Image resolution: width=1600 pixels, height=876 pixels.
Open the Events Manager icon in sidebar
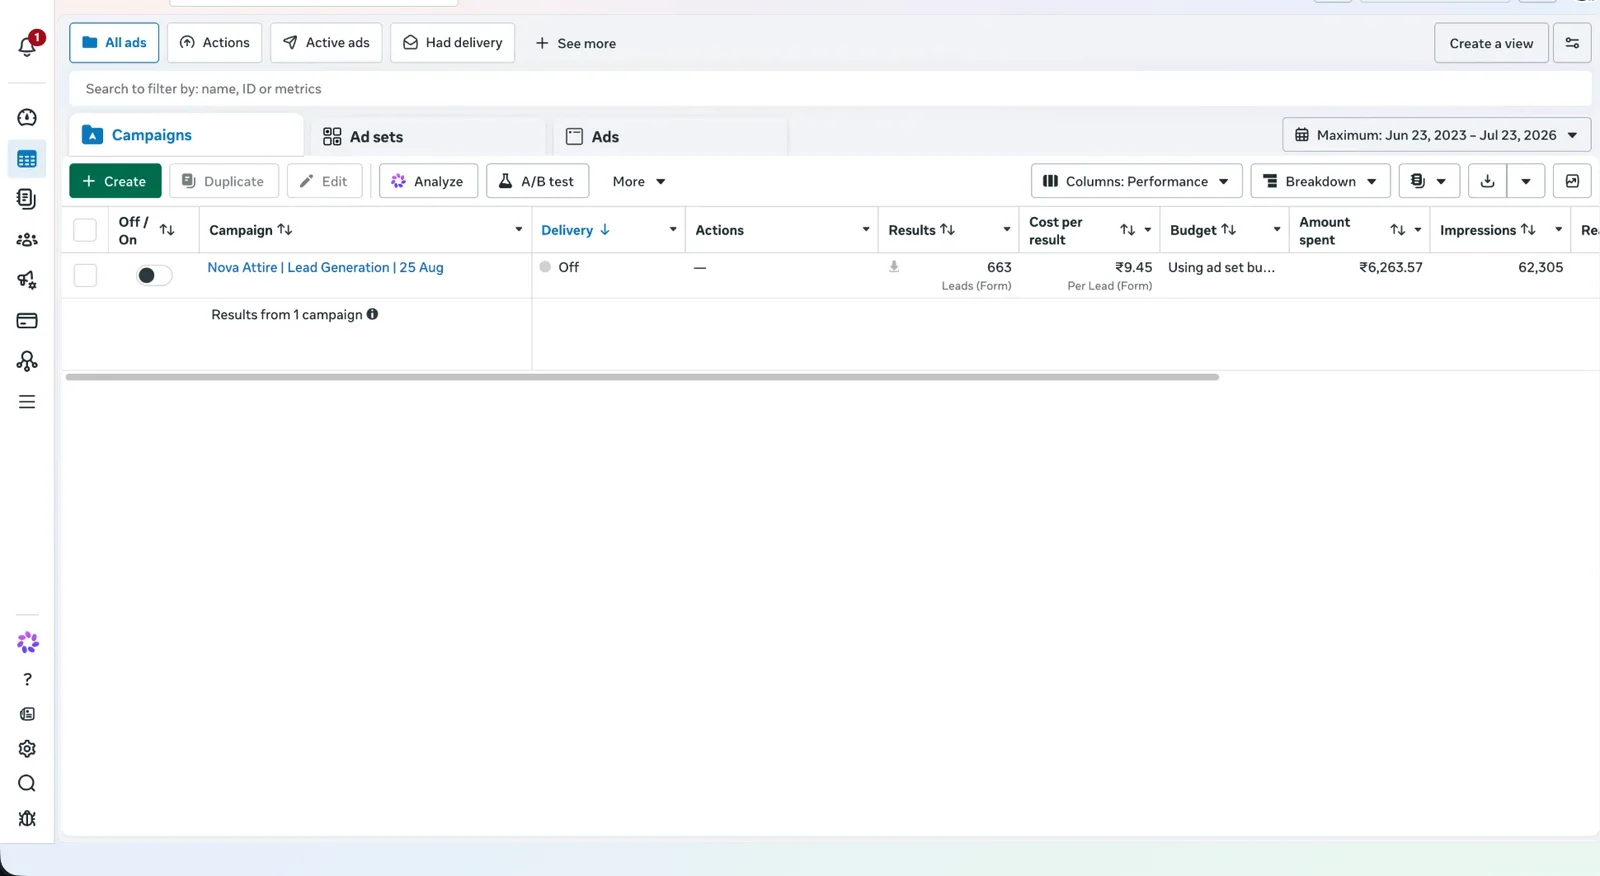[x=27, y=361]
